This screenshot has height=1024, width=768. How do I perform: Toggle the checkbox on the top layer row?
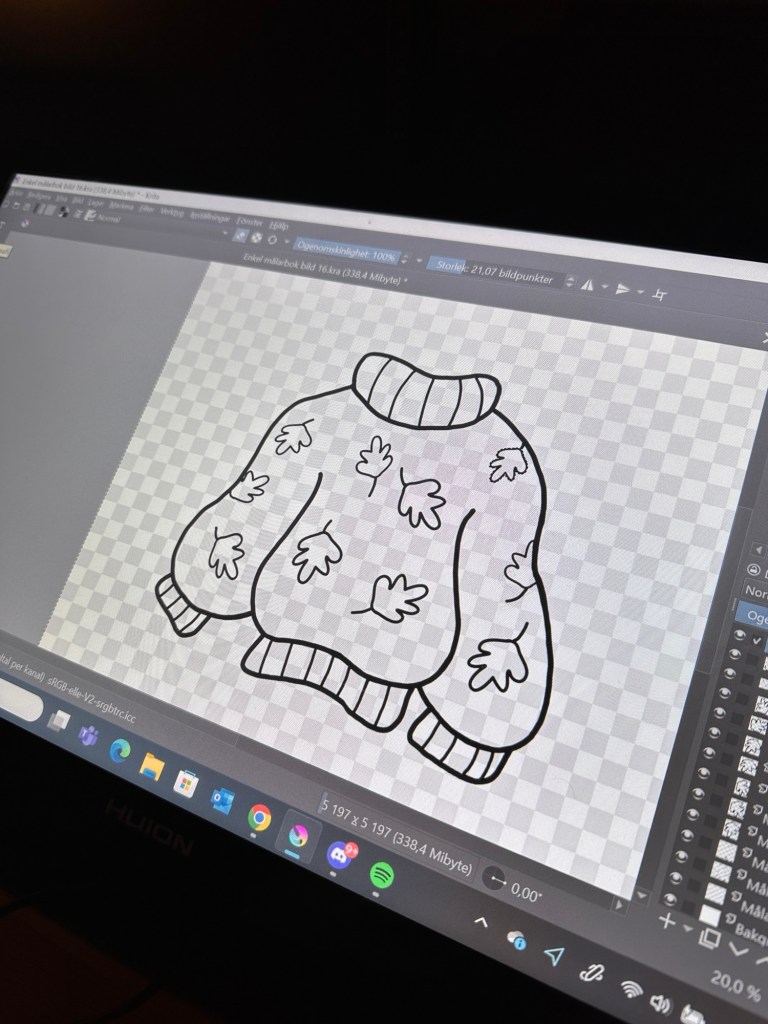[x=757, y=640]
